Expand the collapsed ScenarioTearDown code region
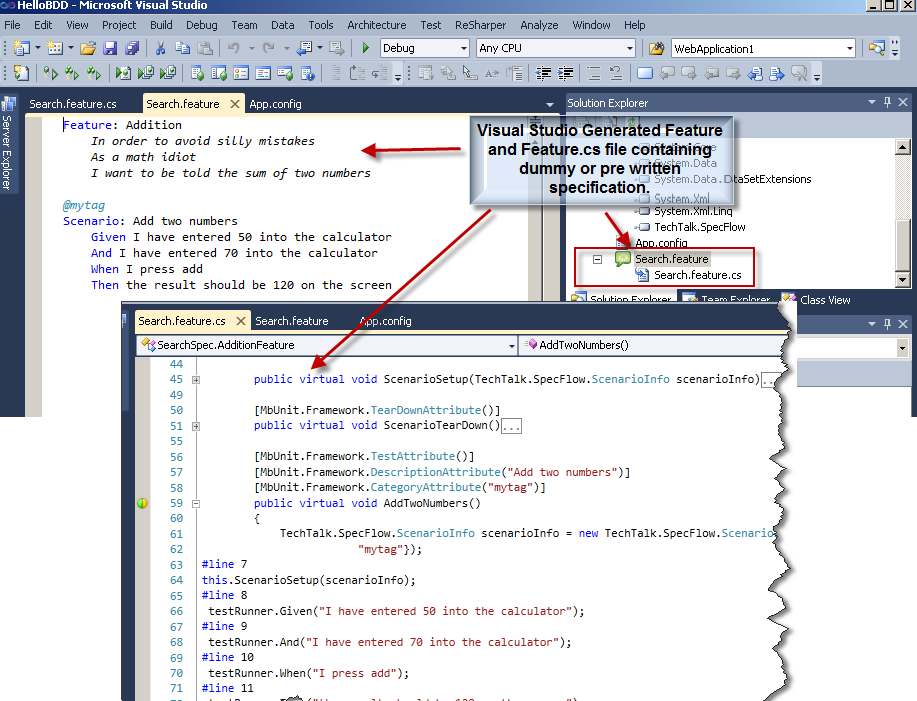This screenshot has height=701, width=917. [x=196, y=426]
